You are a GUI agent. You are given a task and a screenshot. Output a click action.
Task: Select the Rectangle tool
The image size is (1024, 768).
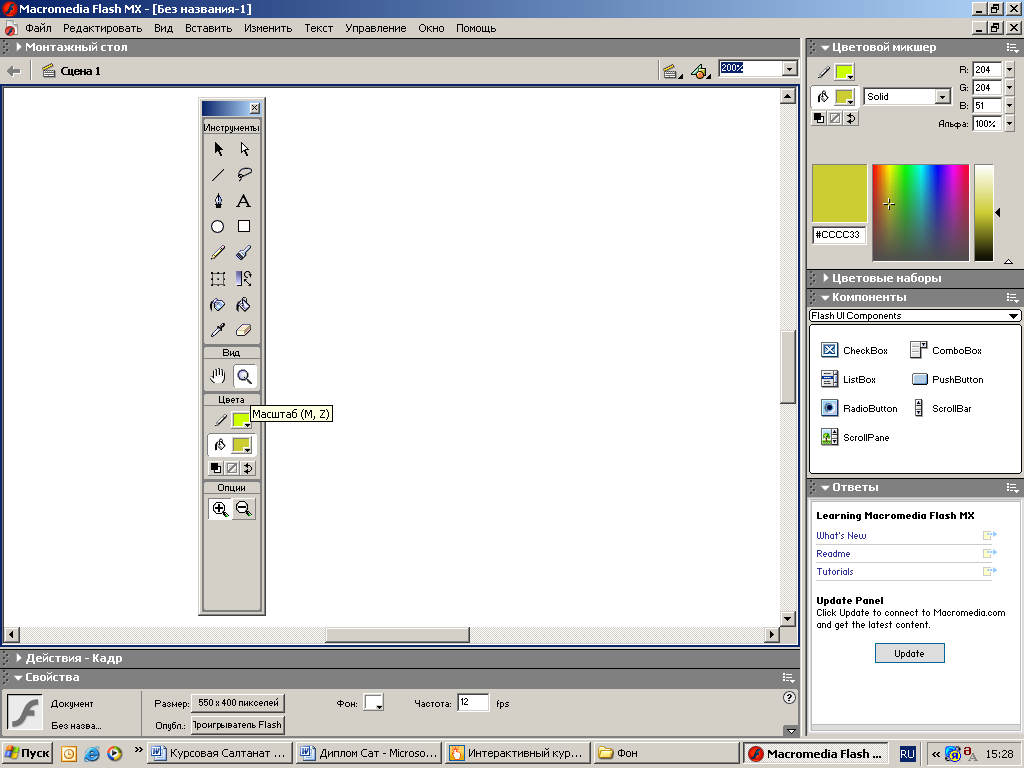click(244, 227)
